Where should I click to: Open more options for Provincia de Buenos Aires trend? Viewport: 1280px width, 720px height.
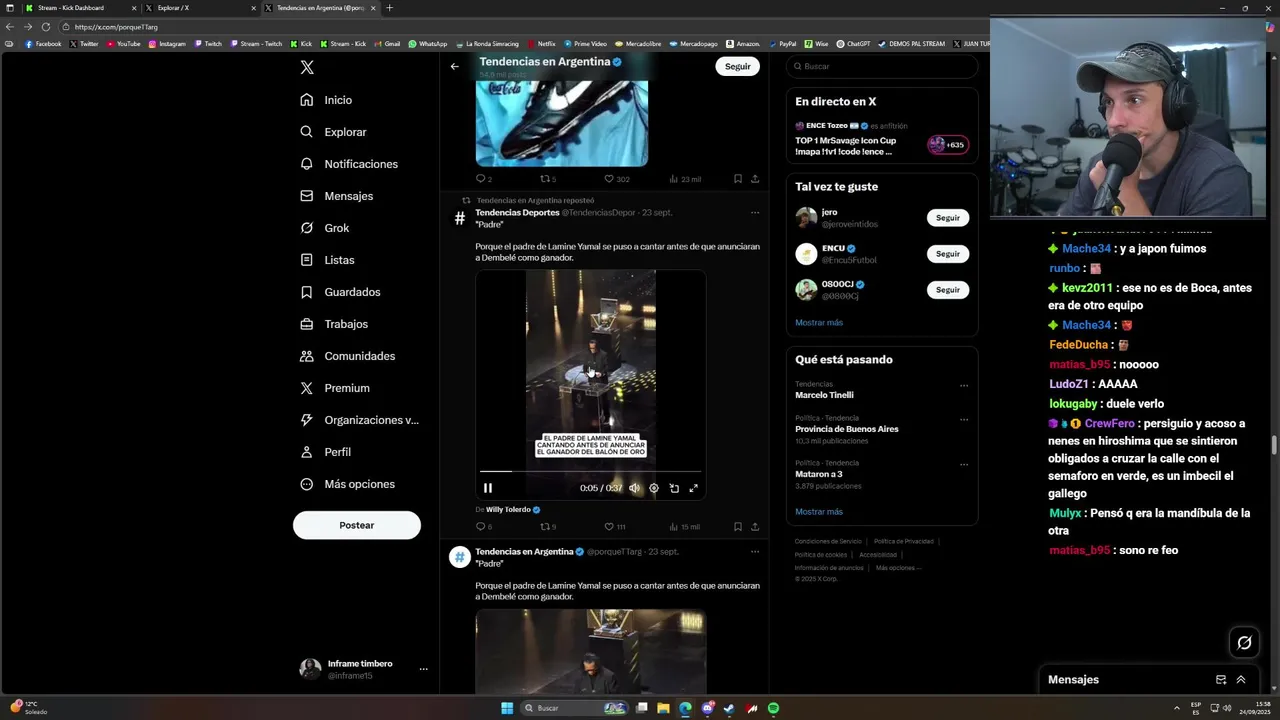(964, 420)
